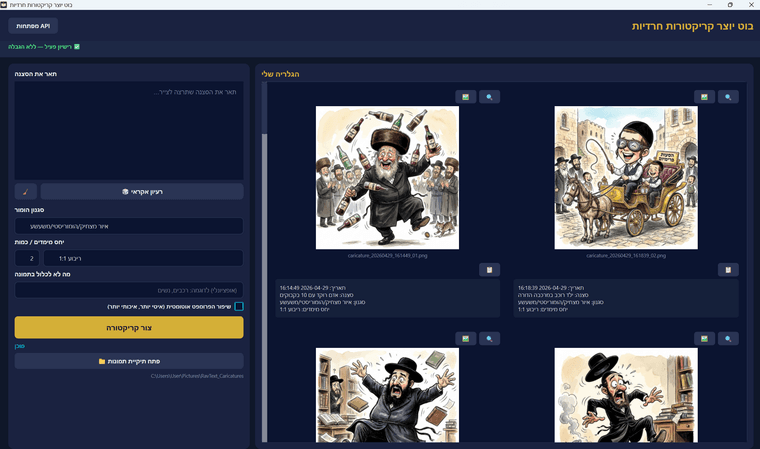Click the picture icon above the horse carriage caricature
Viewport: 760px width, 449px height.
(704, 97)
